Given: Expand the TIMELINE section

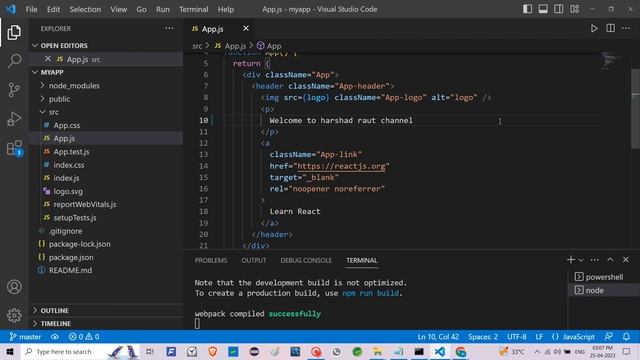Looking at the screenshot, I should [x=106, y=323].
